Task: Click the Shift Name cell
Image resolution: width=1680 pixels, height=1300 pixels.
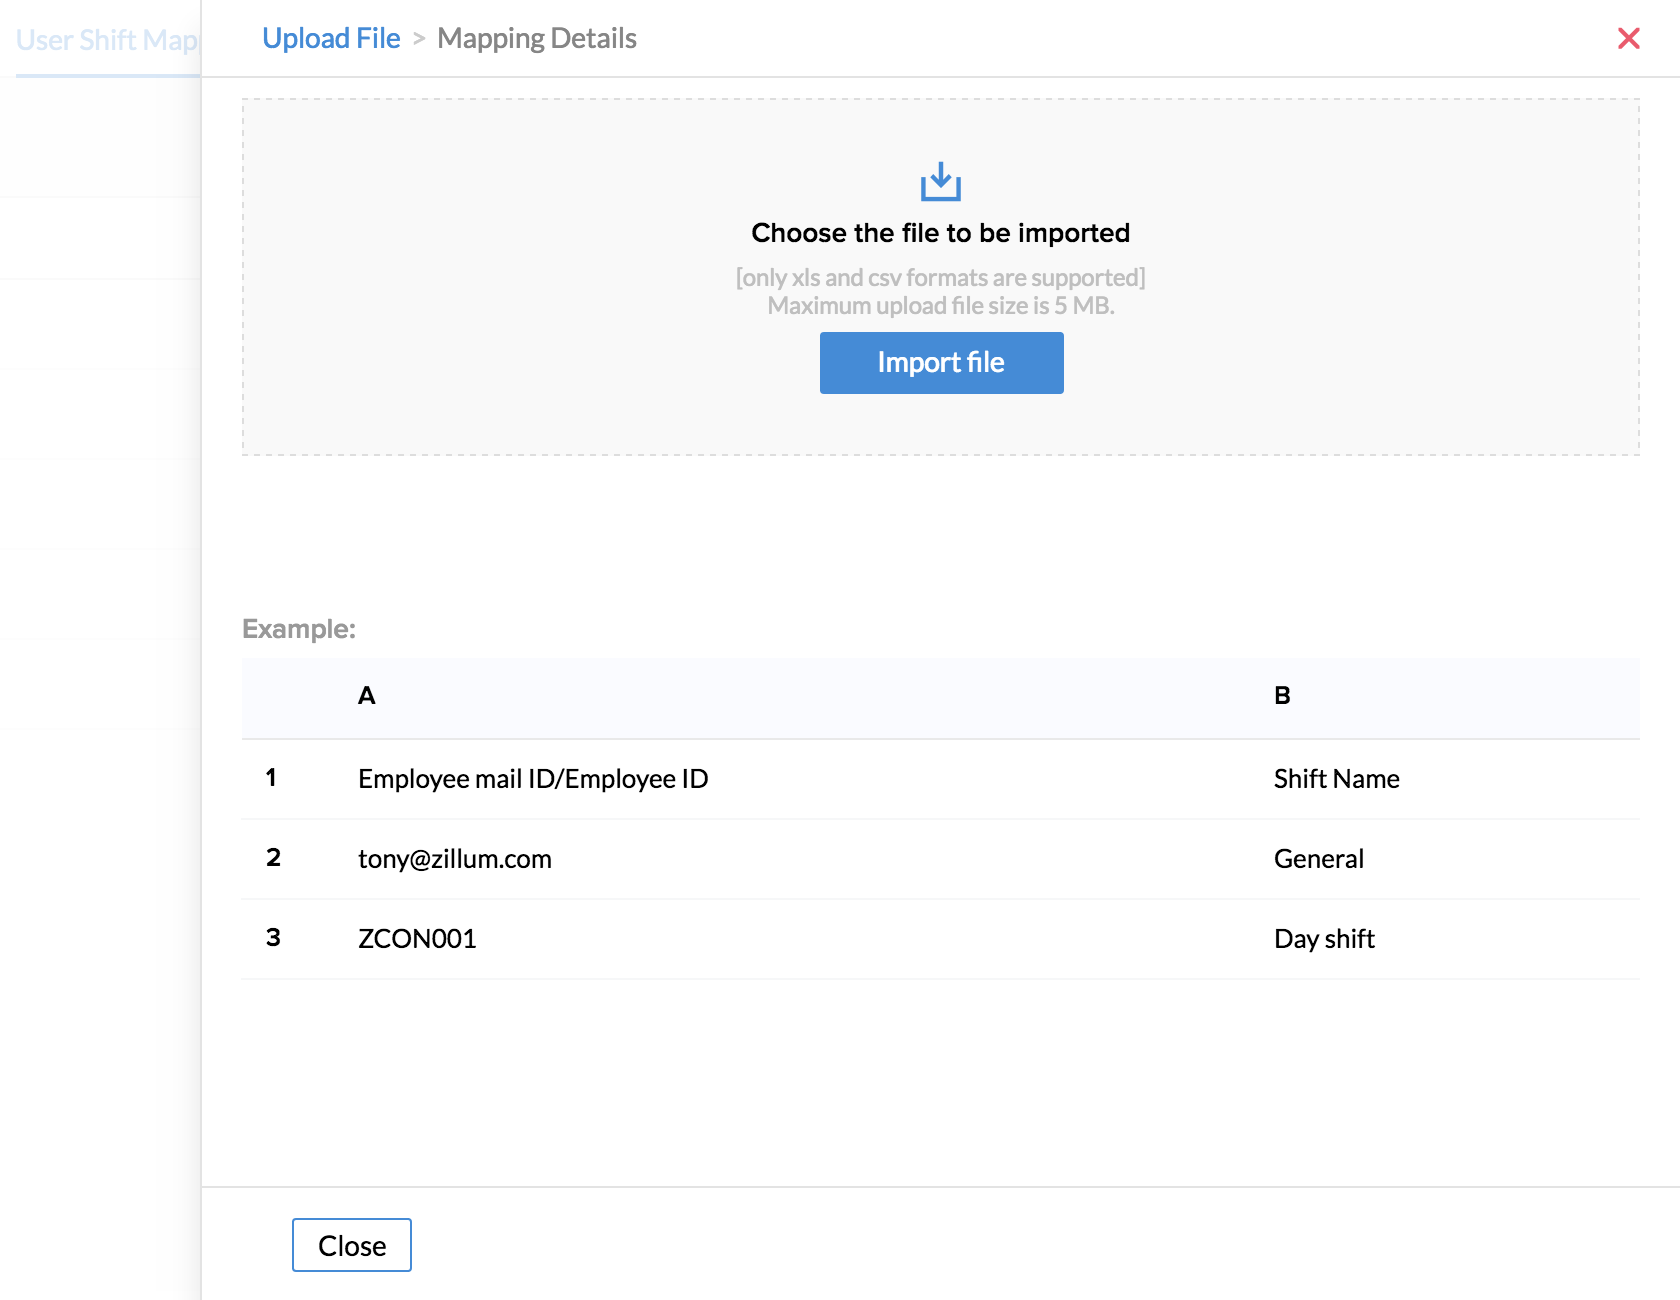Action: [x=1336, y=779]
